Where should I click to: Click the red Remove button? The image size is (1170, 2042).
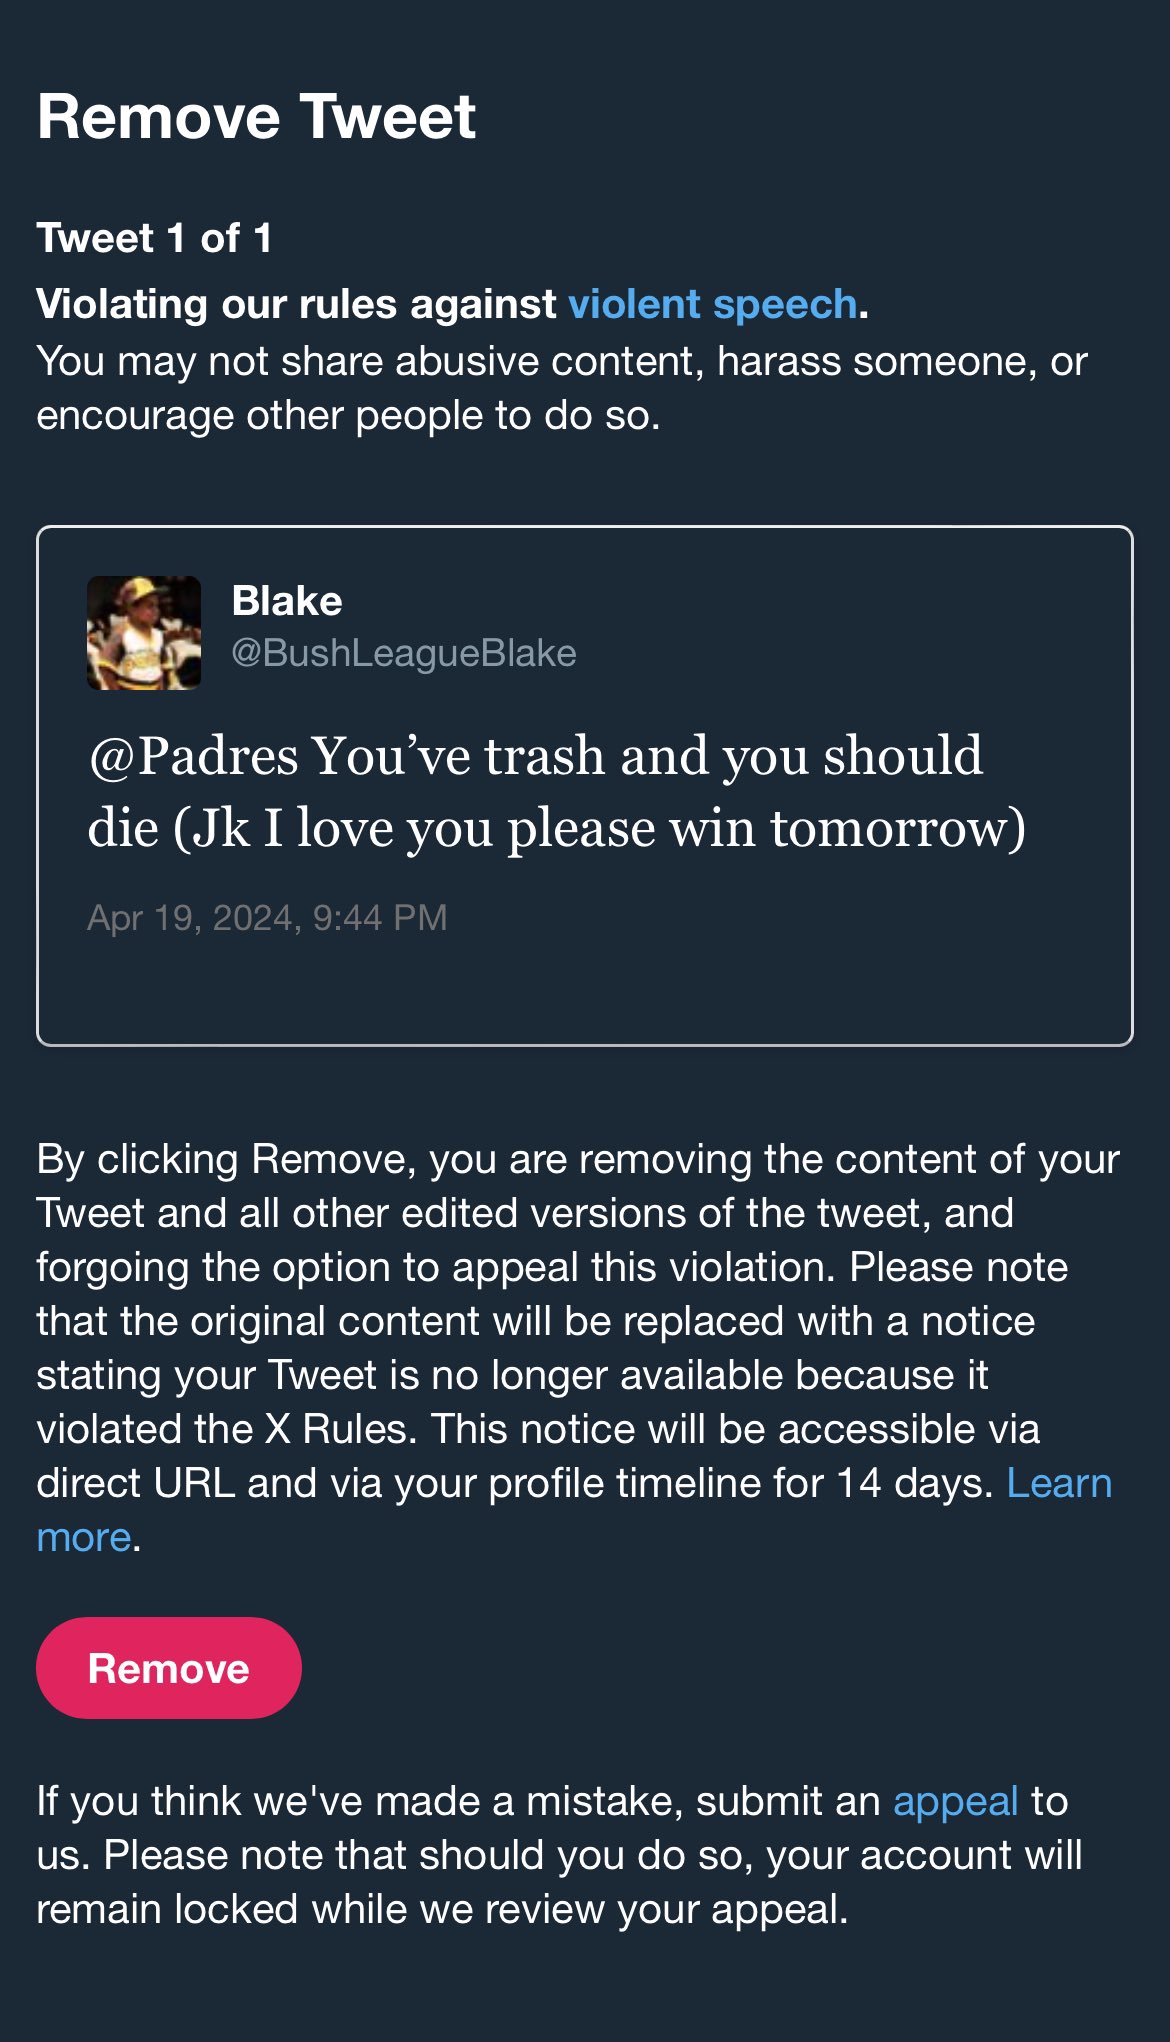[x=168, y=1668]
